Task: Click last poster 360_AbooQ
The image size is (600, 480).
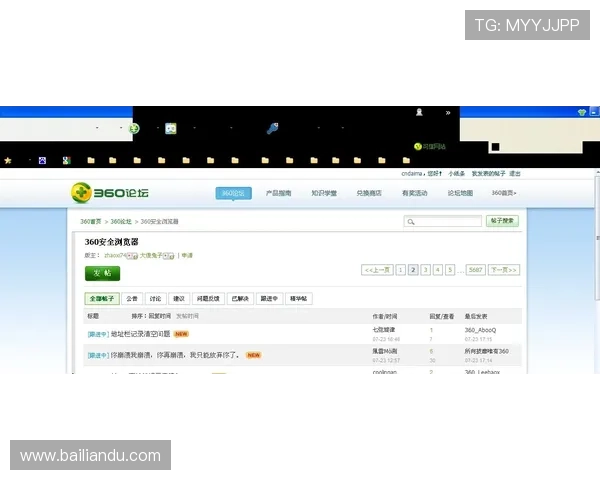Action: coord(480,330)
